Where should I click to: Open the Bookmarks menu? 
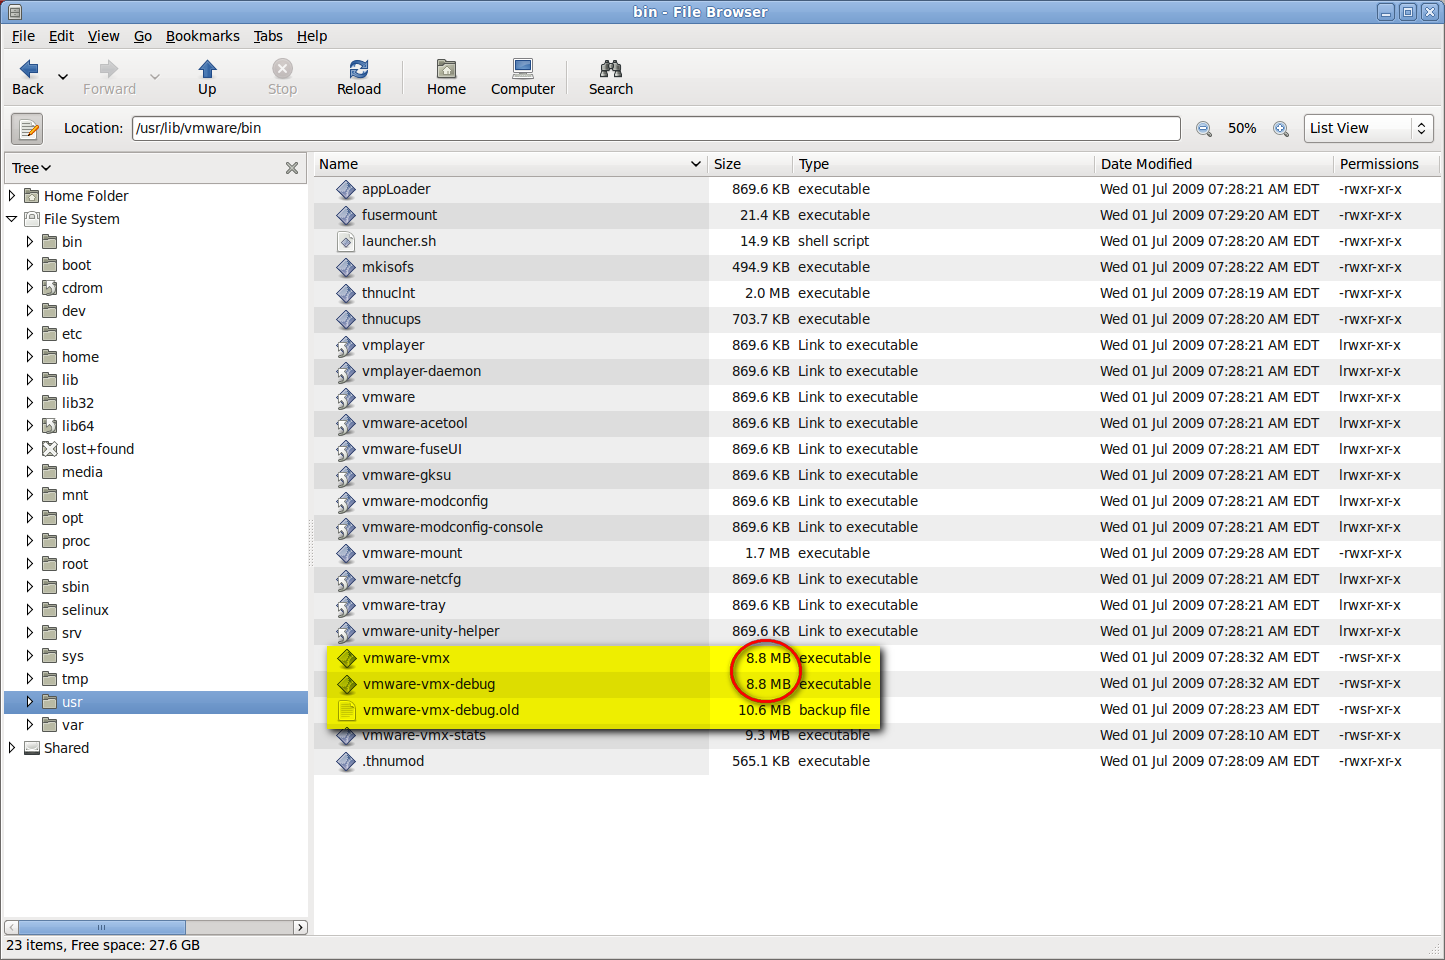[203, 36]
